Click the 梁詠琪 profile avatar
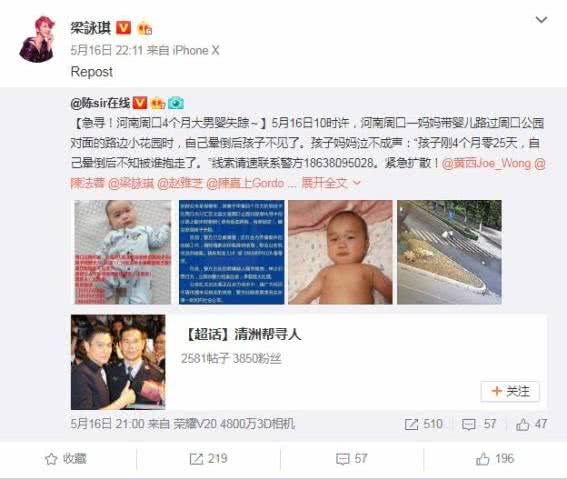Viewport: 567px width, 480px height. click(37, 39)
